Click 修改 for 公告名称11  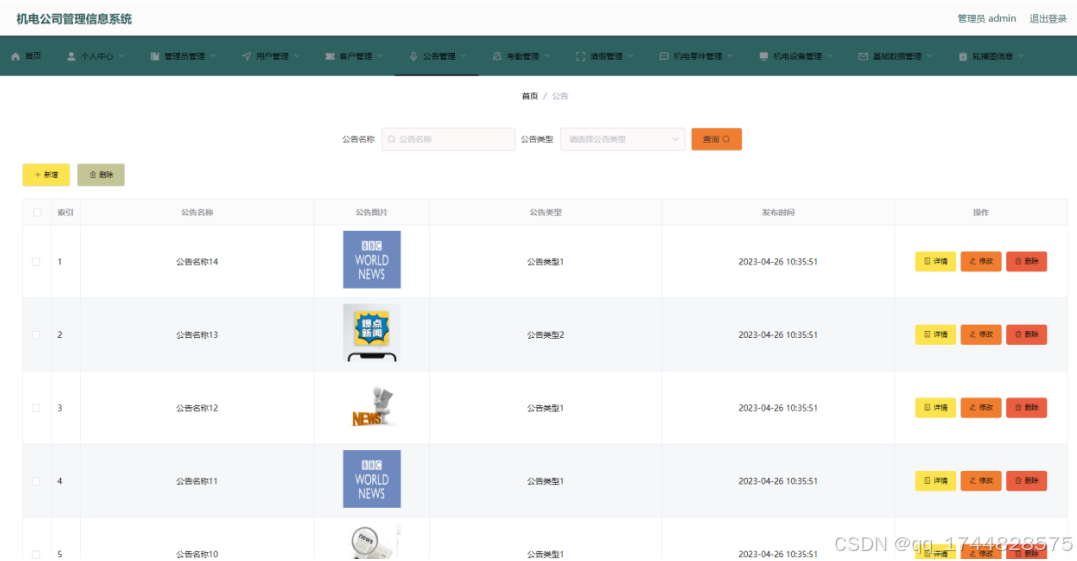click(x=981, y=481)
